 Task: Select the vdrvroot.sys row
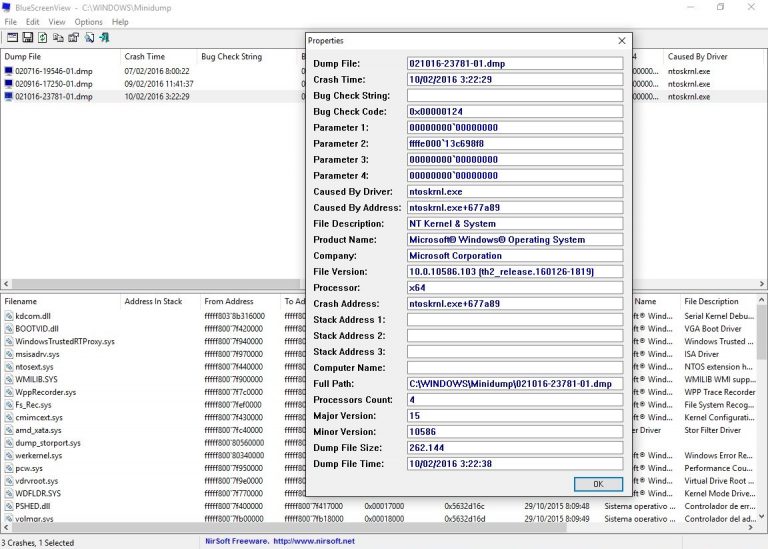pos(380,481)
